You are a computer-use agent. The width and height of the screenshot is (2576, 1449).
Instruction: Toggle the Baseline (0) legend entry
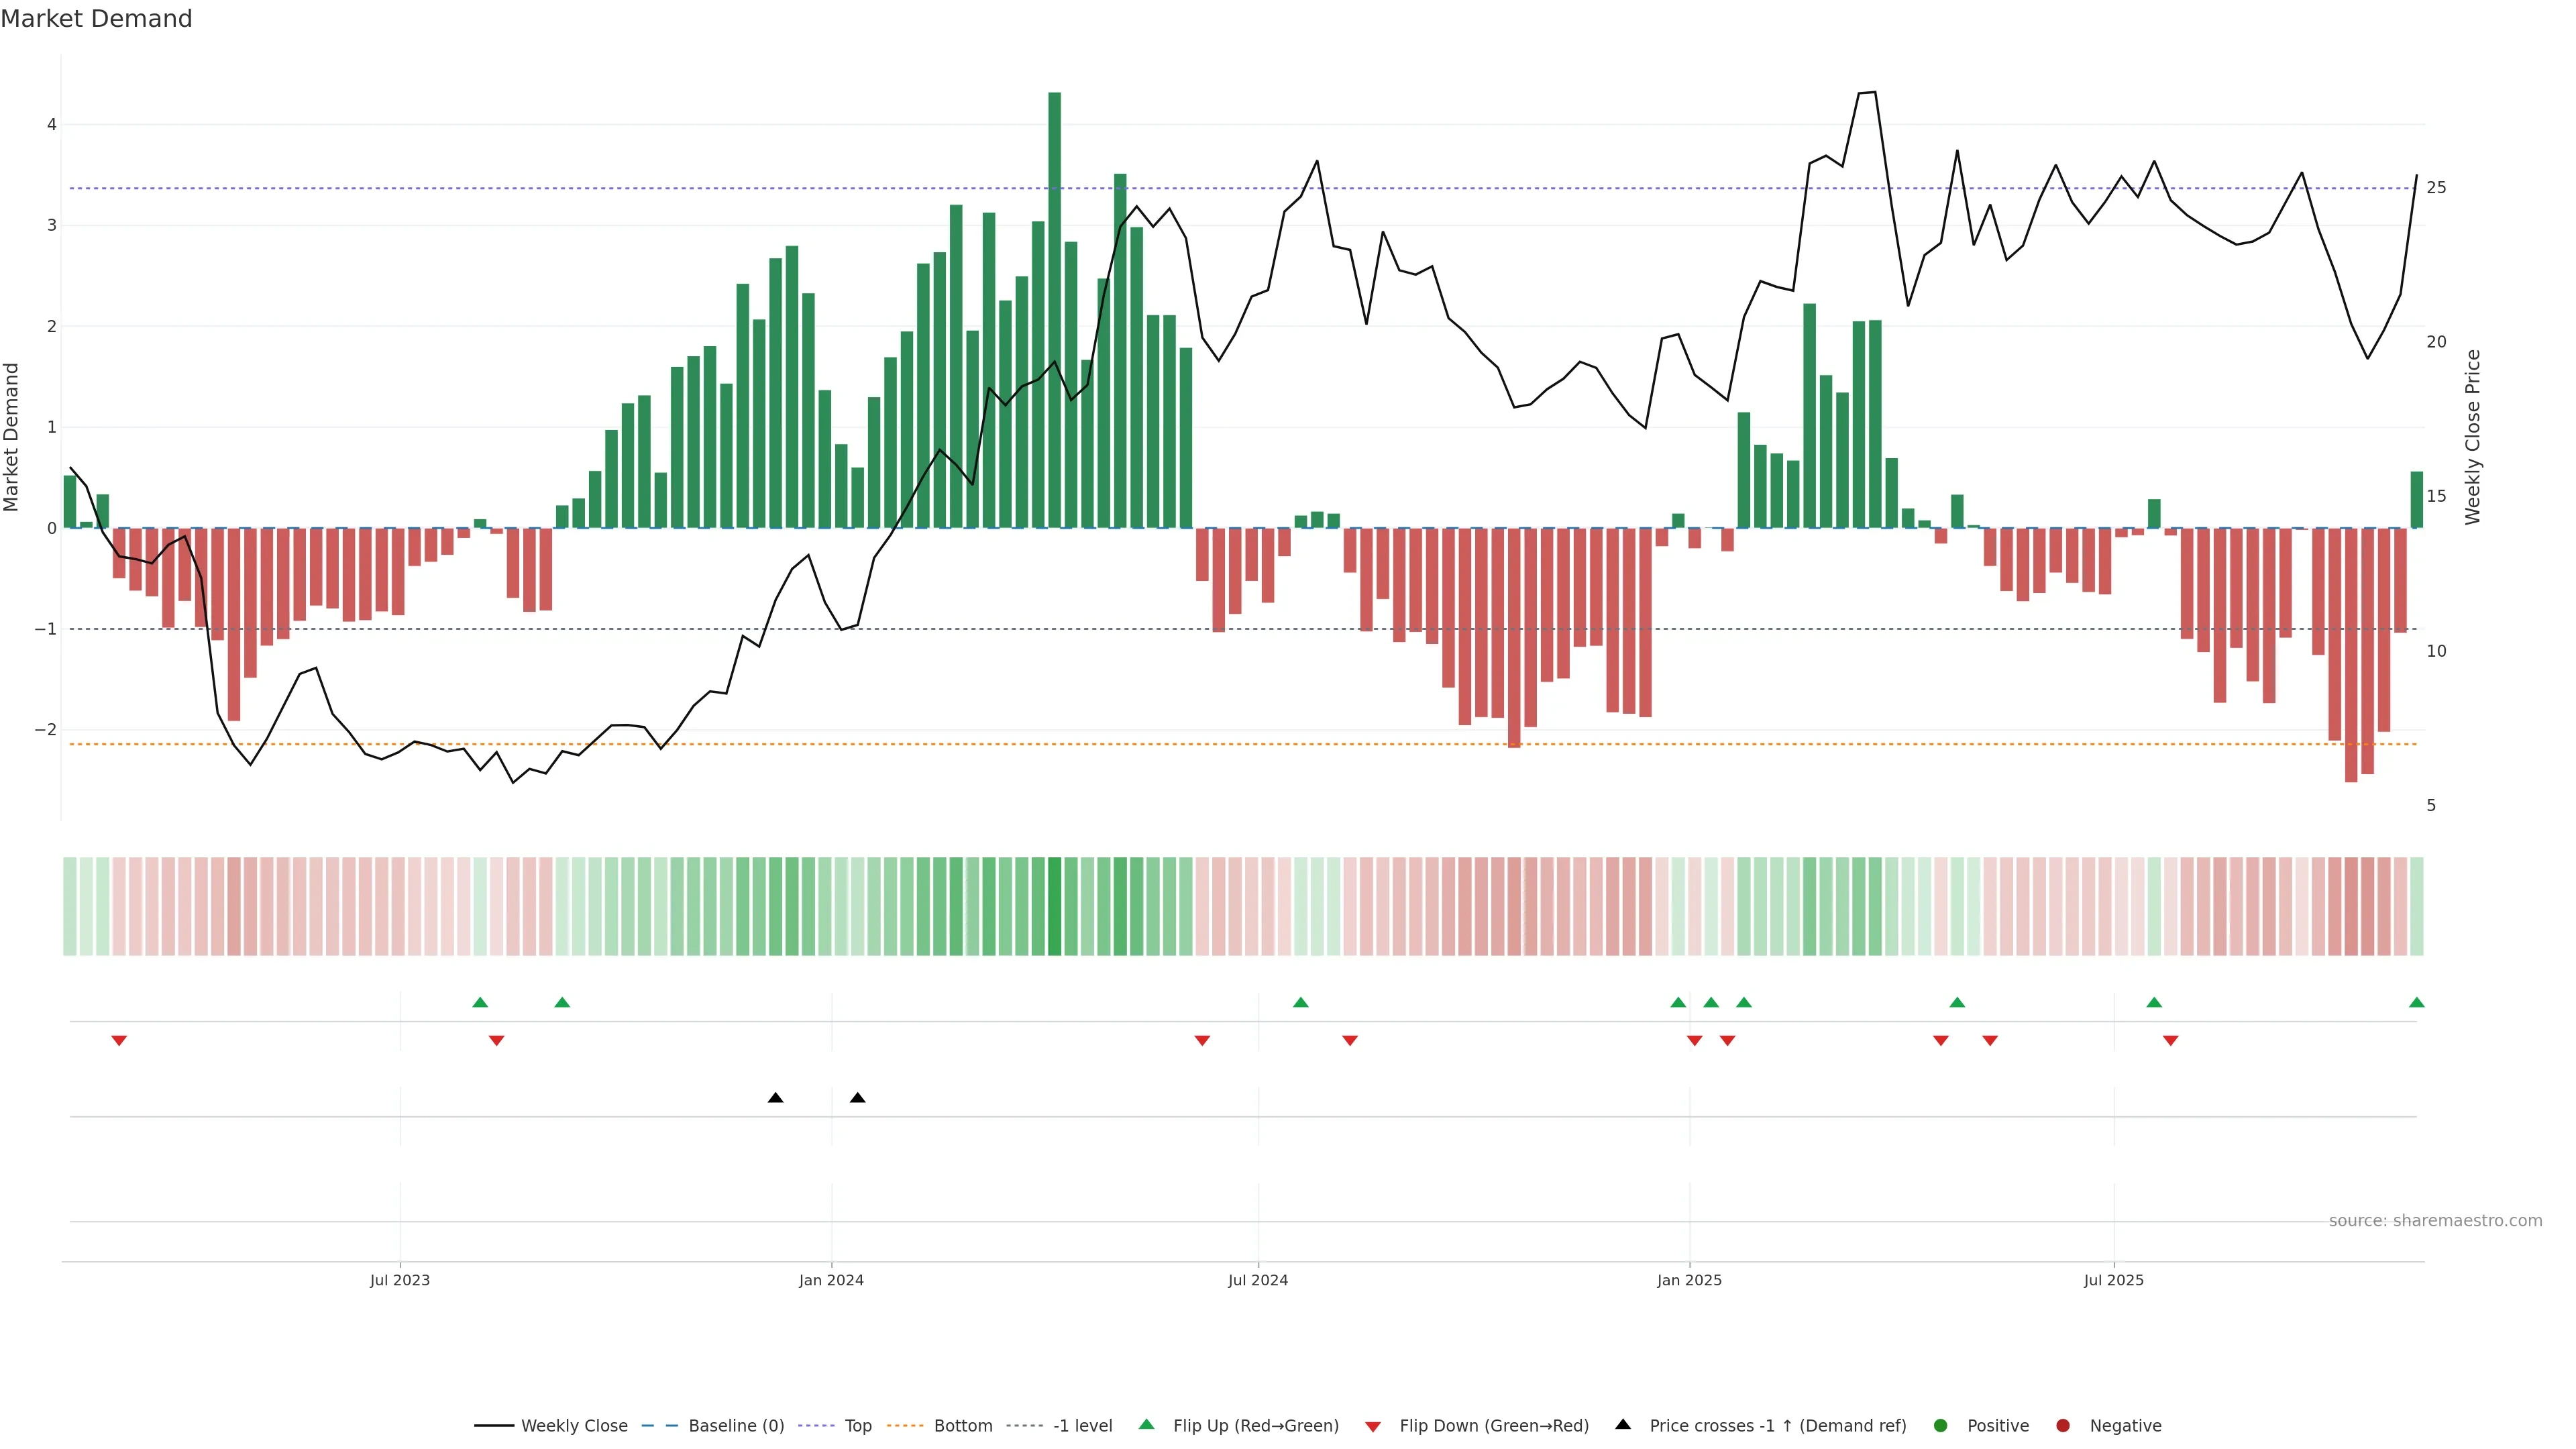point(736,1426)
